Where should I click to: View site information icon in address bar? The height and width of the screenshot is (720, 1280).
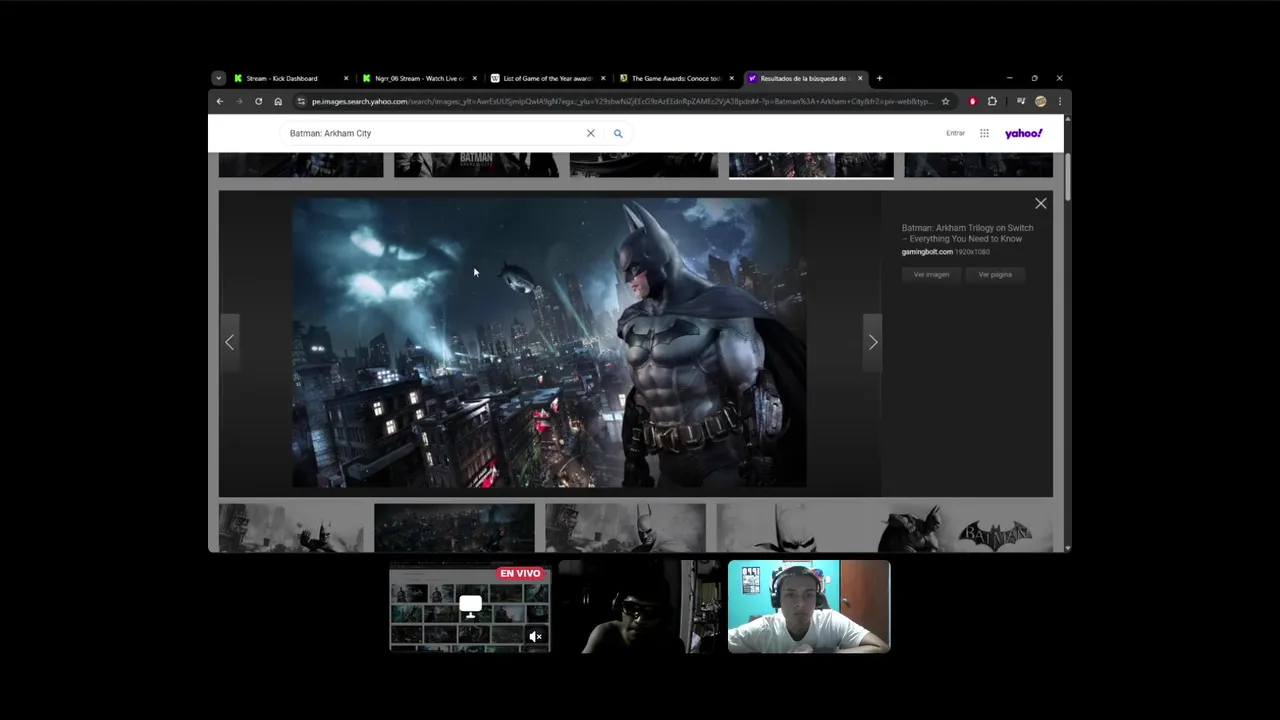[301, 101]
